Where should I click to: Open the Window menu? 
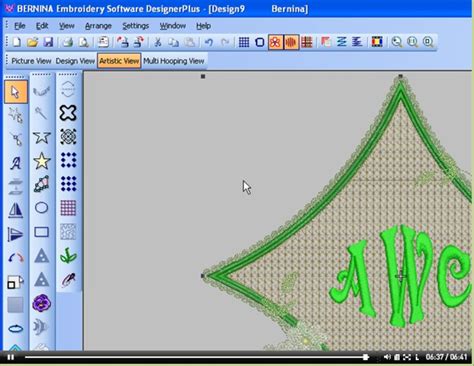172,26
